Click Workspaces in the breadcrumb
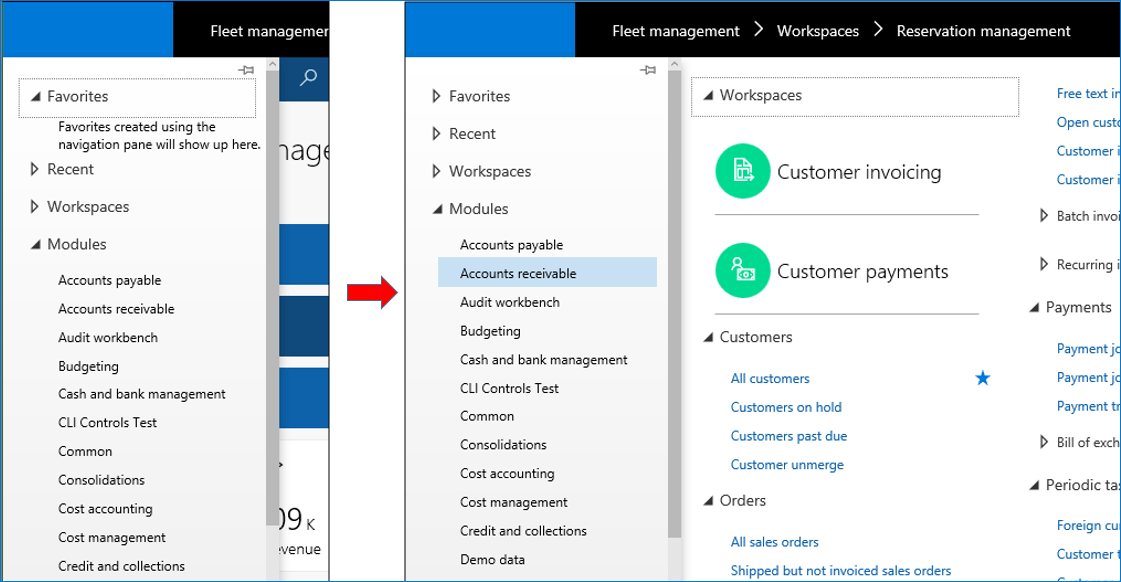Image resolution: width=1121 pixels, height=582 pixels. tap(818, 31)
